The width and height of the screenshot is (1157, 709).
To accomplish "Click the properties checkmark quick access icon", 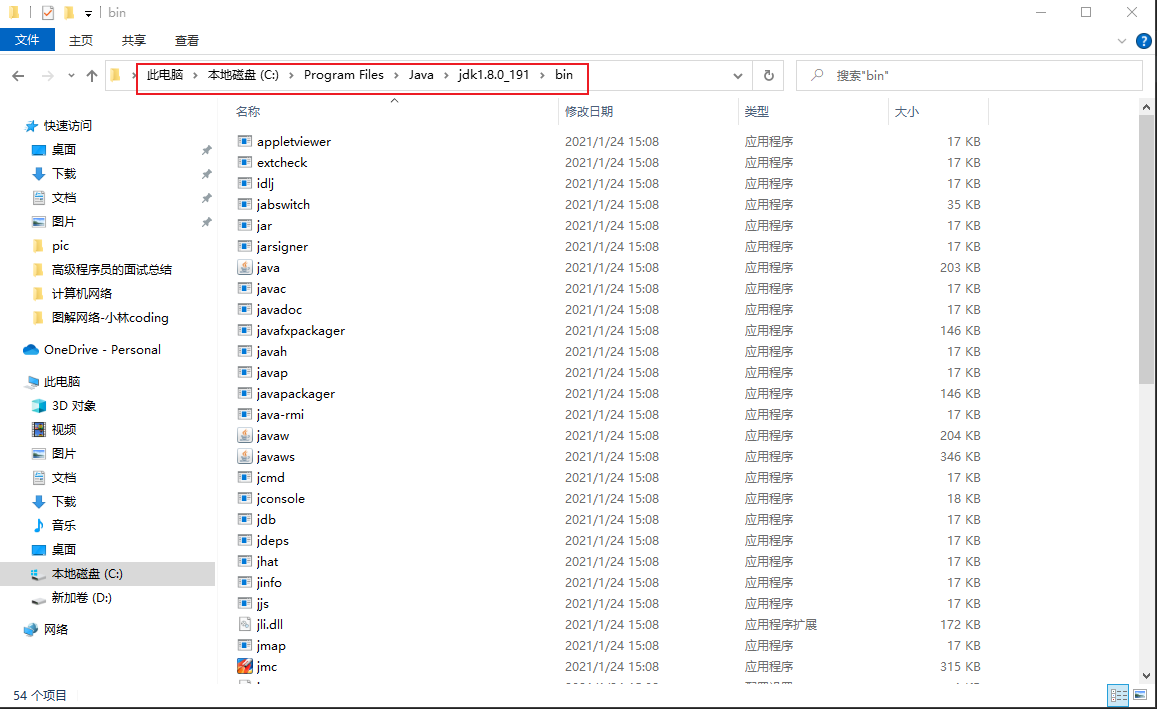I will coord(48,13).
